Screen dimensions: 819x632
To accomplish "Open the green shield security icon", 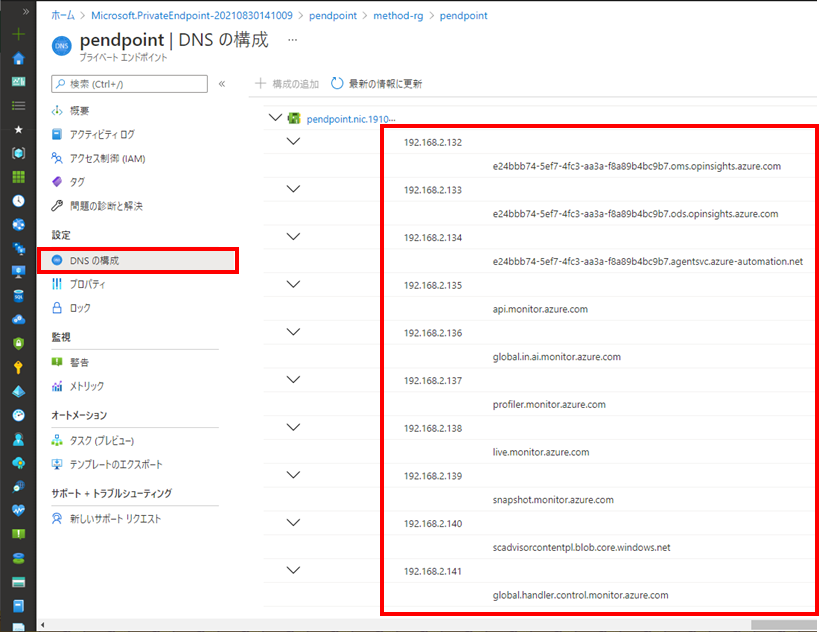I will click(x=18, y=344).
